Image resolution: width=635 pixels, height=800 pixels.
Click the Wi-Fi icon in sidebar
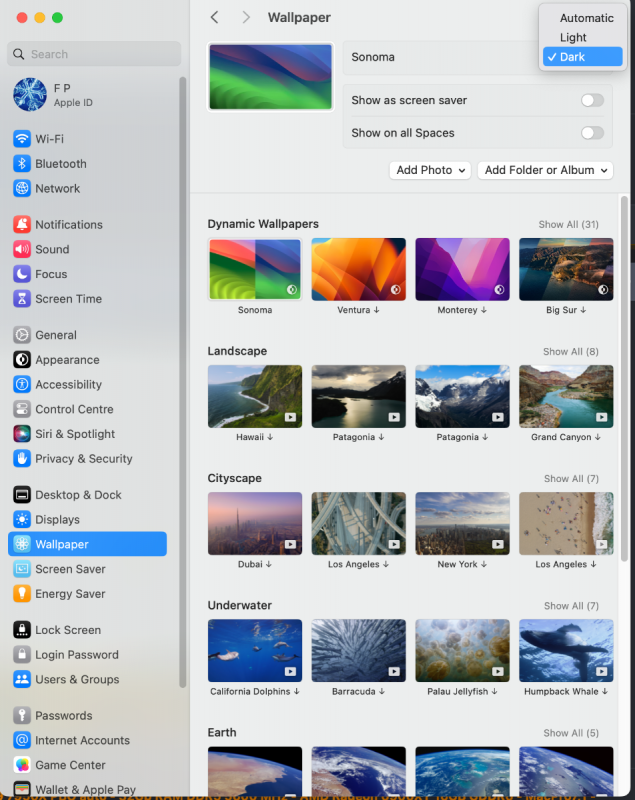22,139
